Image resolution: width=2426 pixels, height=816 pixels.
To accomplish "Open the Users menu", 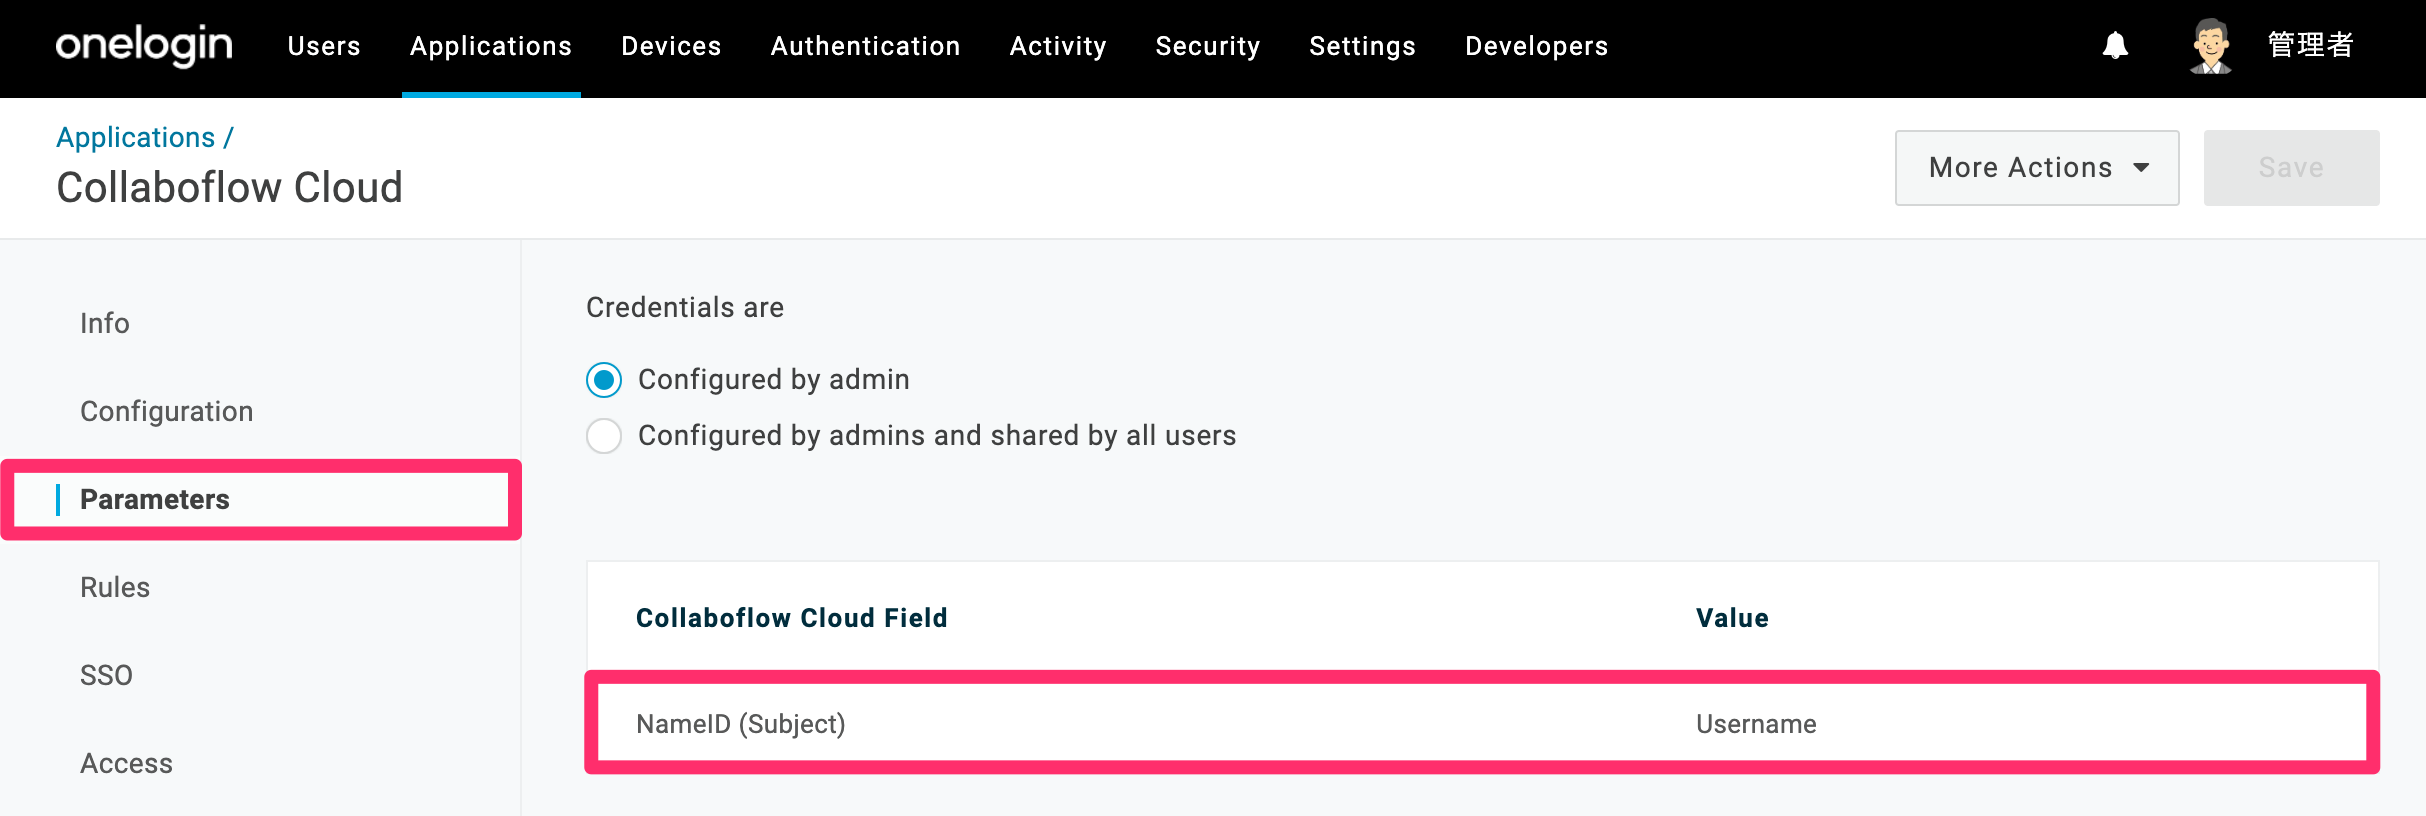I will click(324, 46).
